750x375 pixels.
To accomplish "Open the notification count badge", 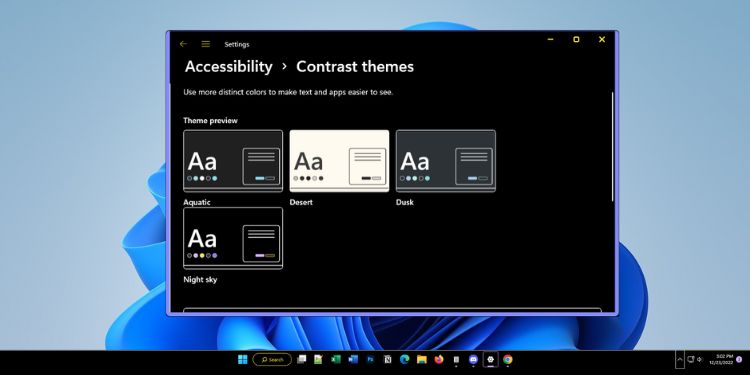I will click(739, 359).
